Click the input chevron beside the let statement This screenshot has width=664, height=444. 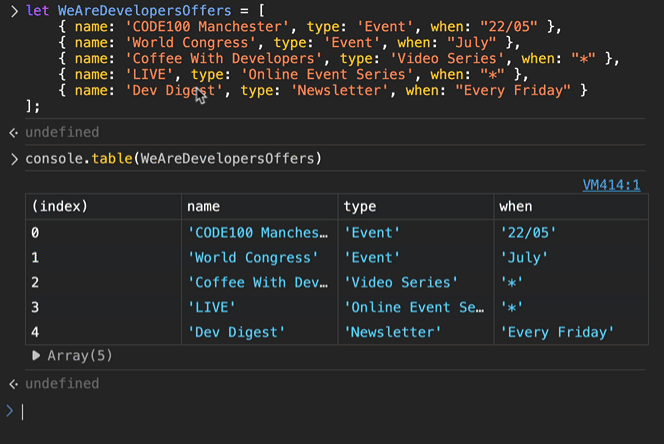(x=14, y=11)
